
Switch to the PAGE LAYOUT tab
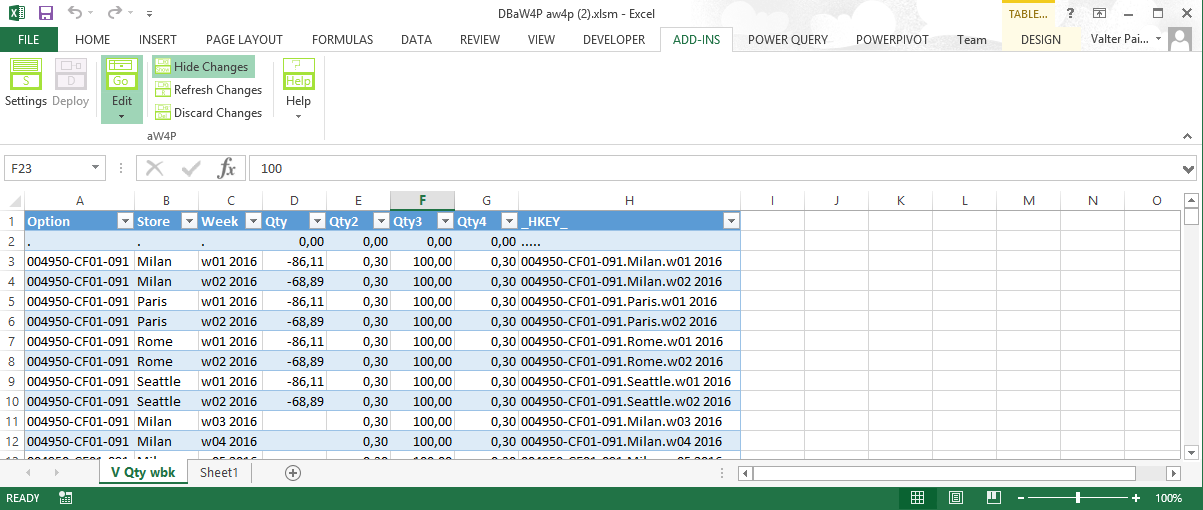pyautogui.click(x=244, y=40)
